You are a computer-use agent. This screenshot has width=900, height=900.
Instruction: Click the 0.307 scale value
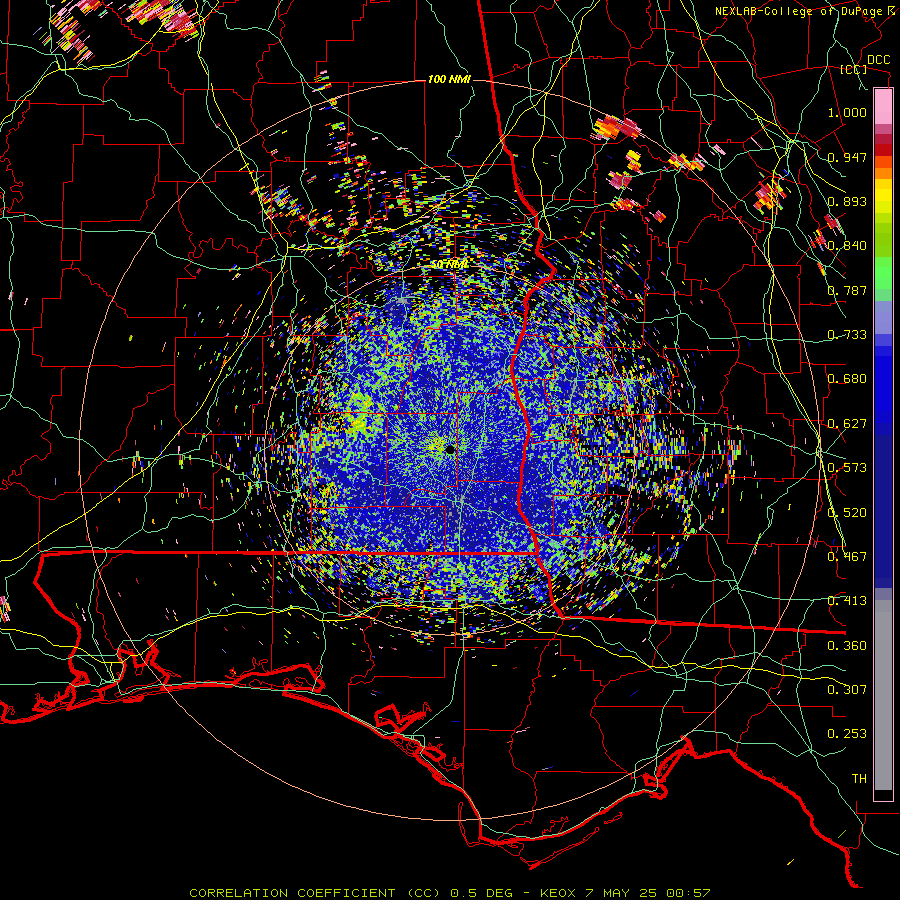pos(847,690)
